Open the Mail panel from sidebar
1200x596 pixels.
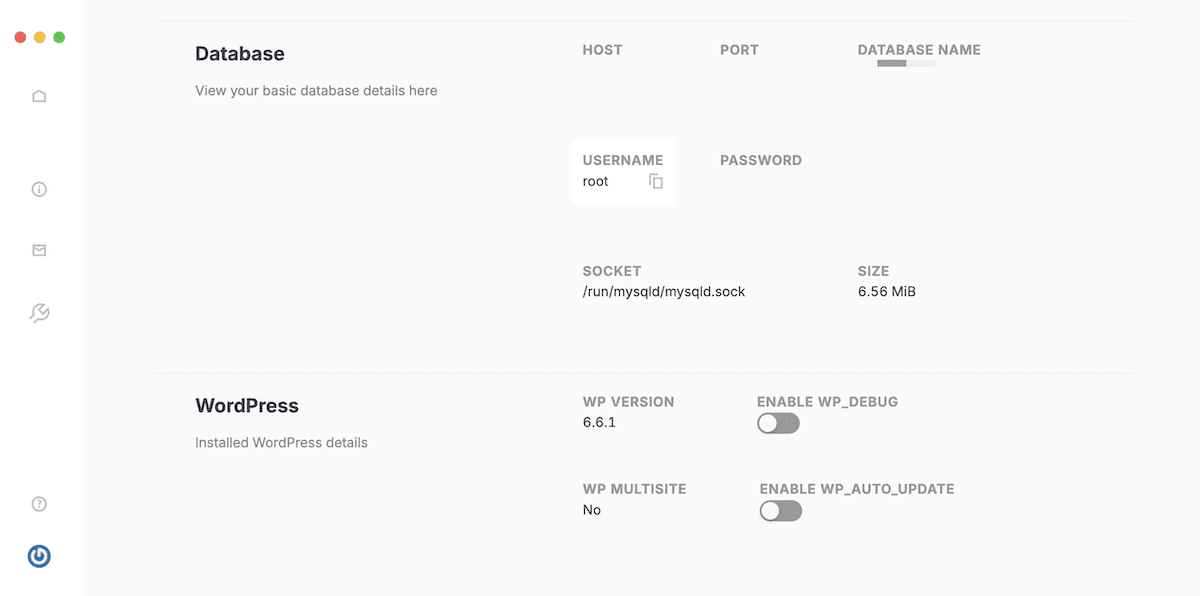[39, 250]
